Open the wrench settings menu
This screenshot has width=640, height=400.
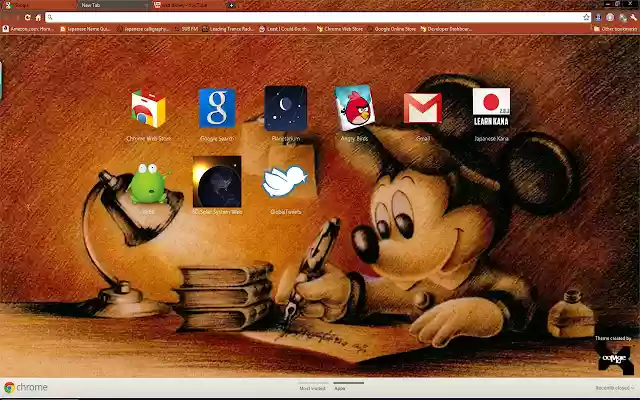tap(633, 17)
